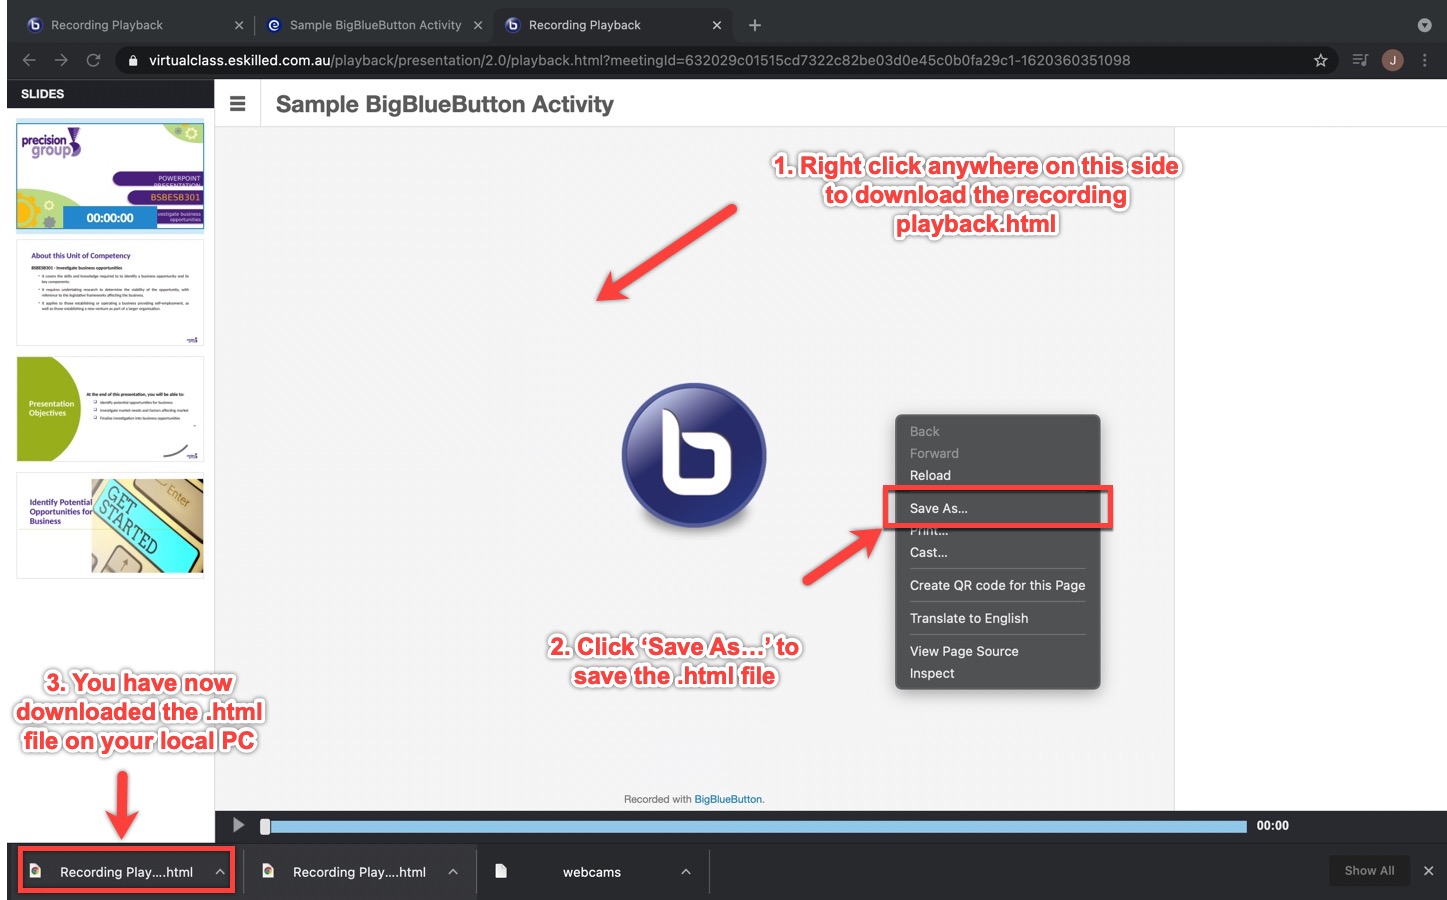Select Identify Potential Opportunities slide thumbnail
The width and height of the screenshot is (1447, 900).
pos(110,525)
